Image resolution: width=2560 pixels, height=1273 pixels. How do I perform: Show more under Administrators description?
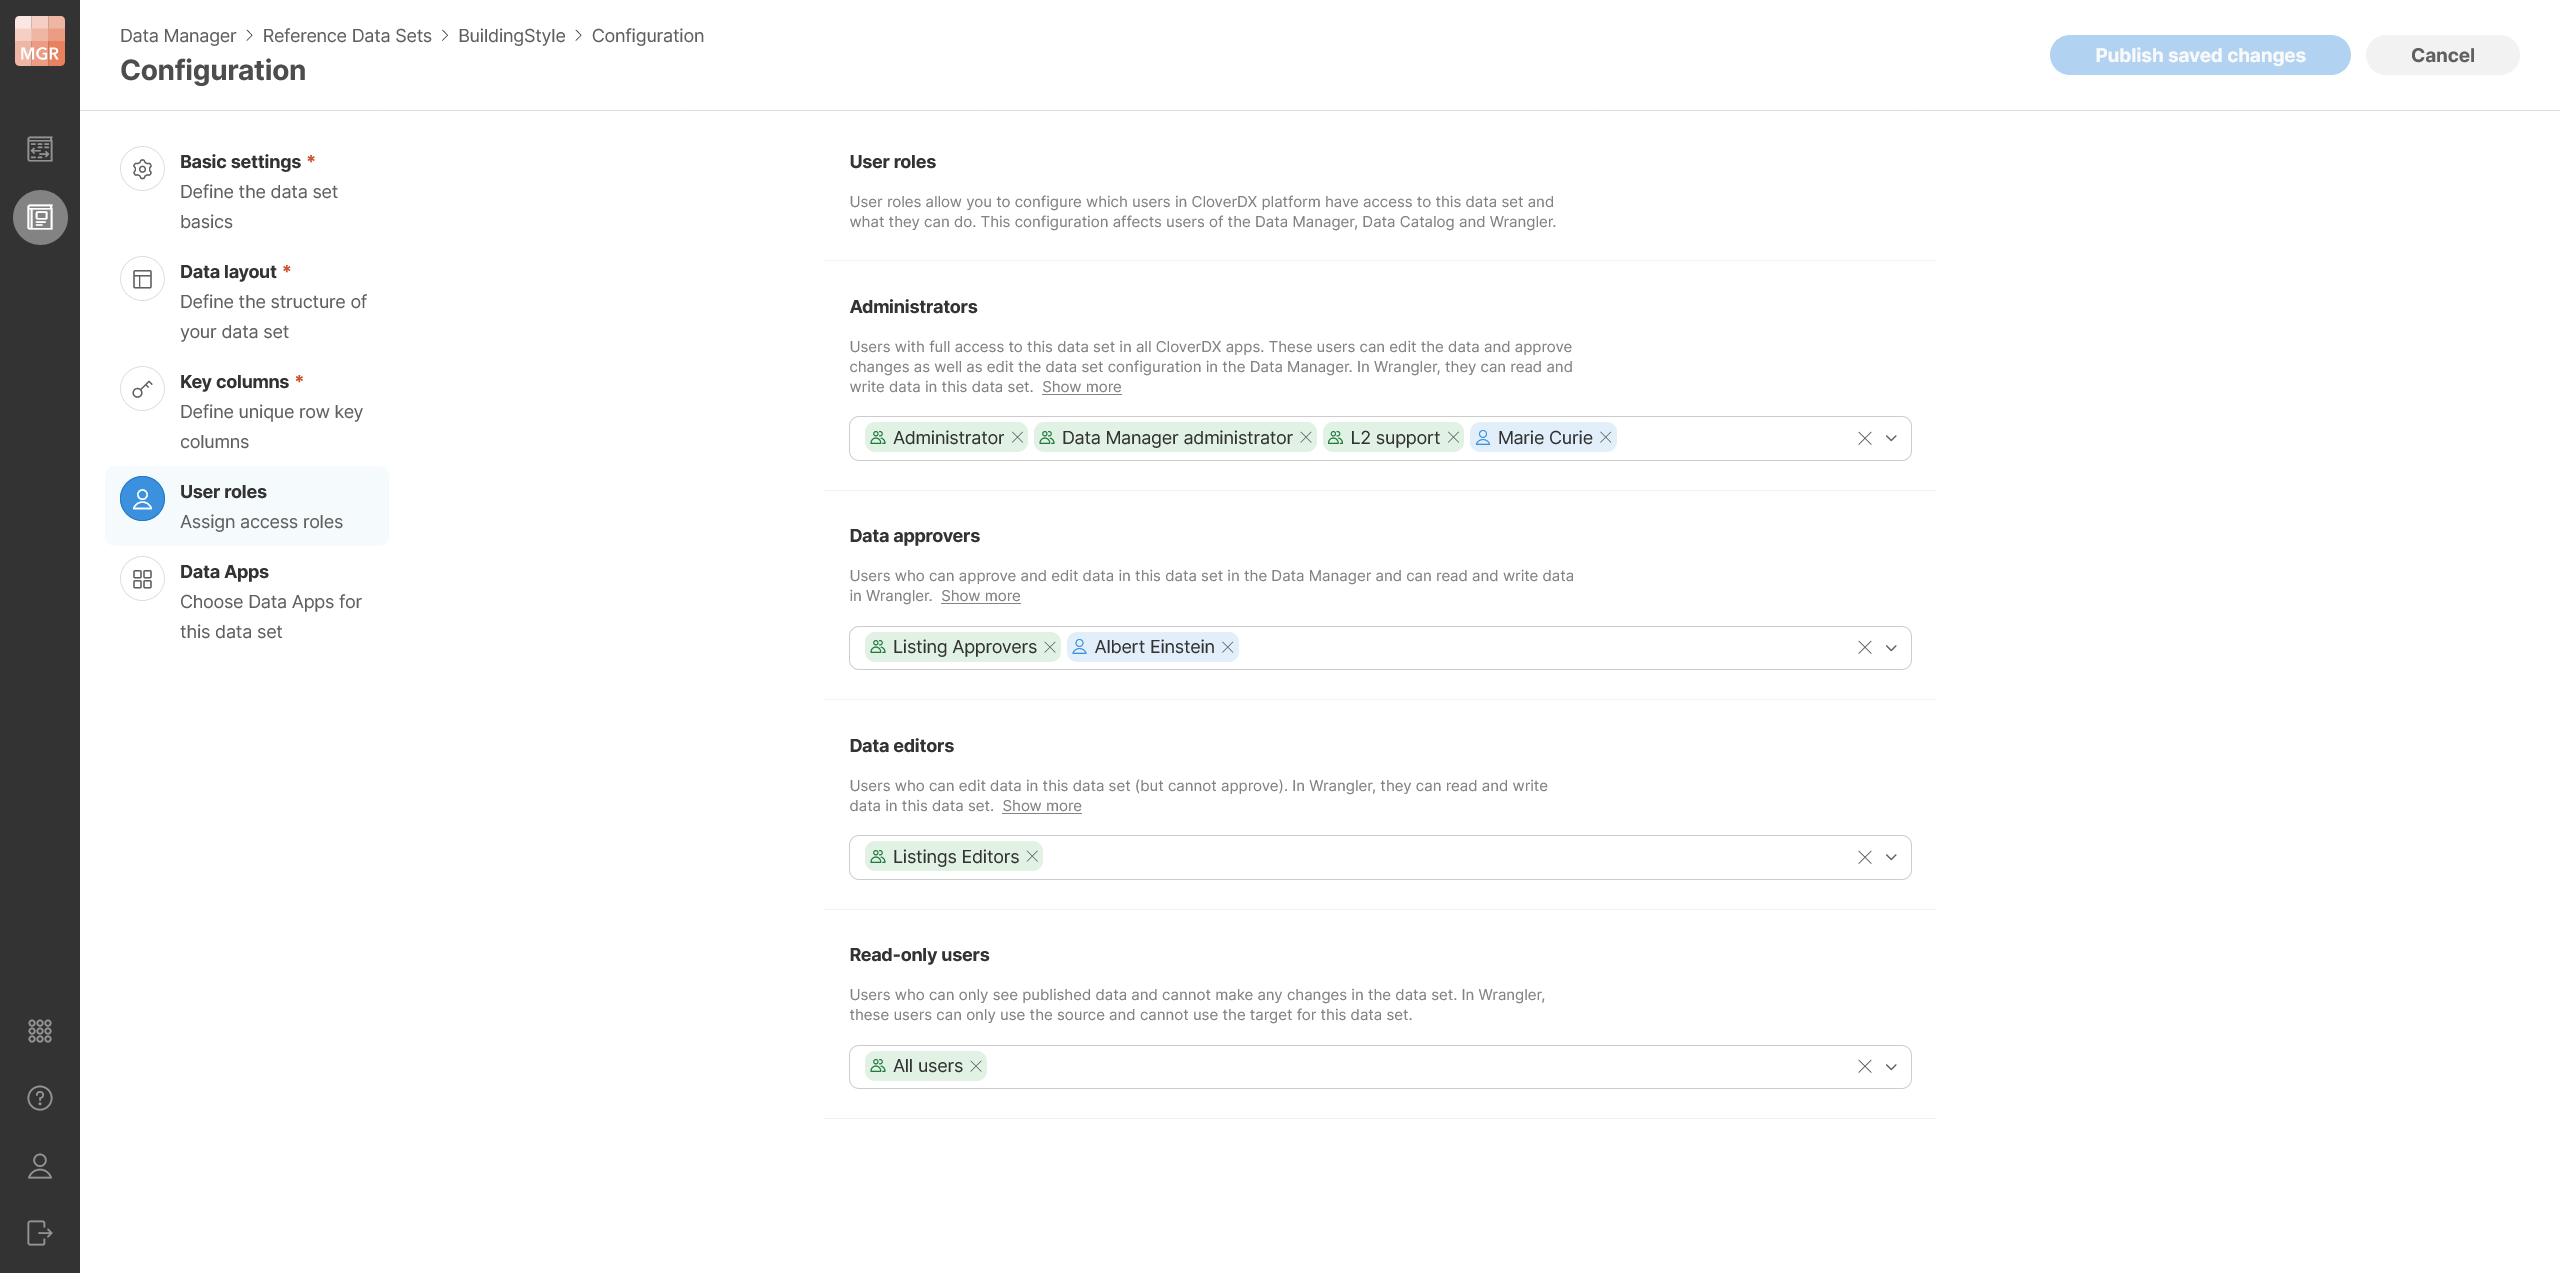pos(1081,387)
